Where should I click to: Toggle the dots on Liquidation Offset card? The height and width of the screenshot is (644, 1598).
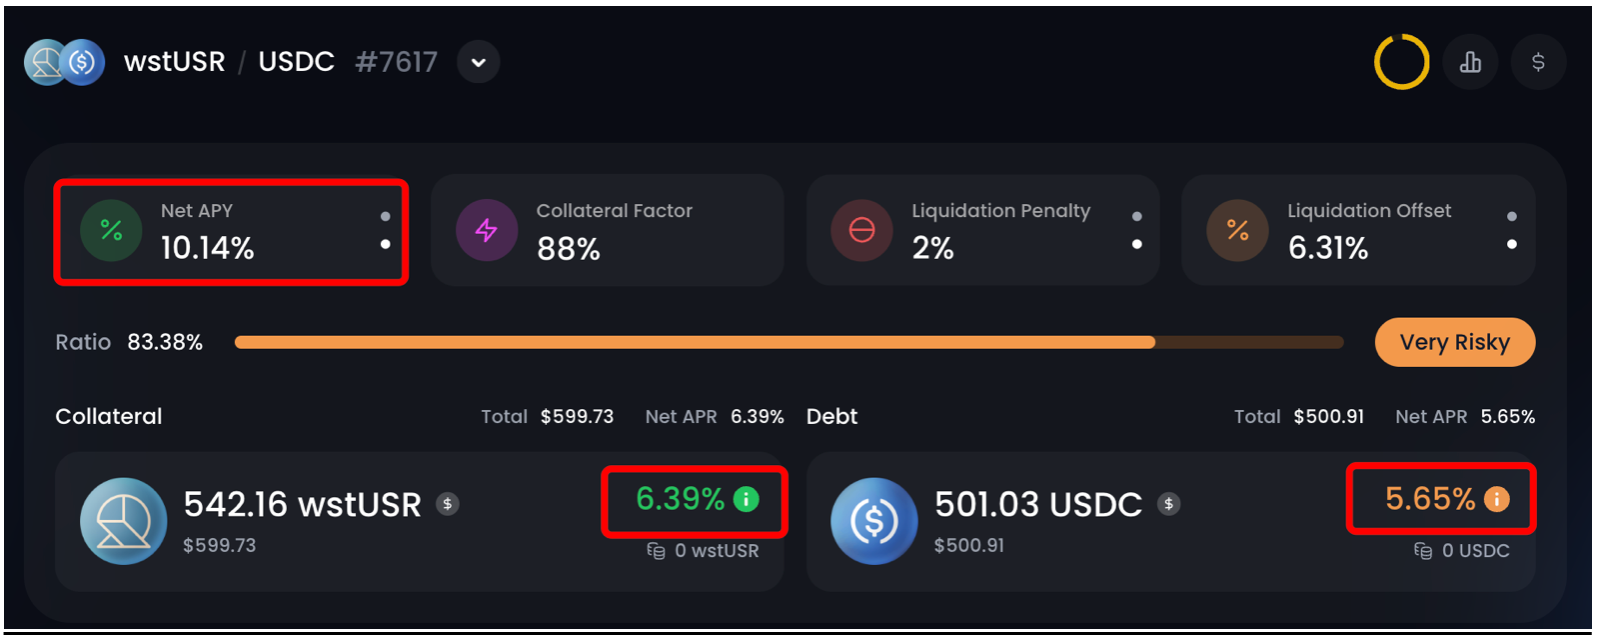(x=1511, y=230)
